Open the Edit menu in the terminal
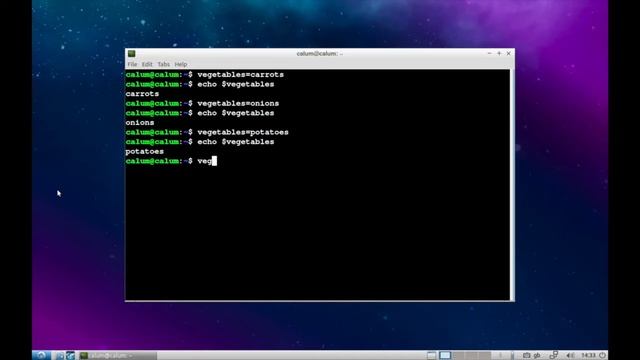 [x=147, y=64]
